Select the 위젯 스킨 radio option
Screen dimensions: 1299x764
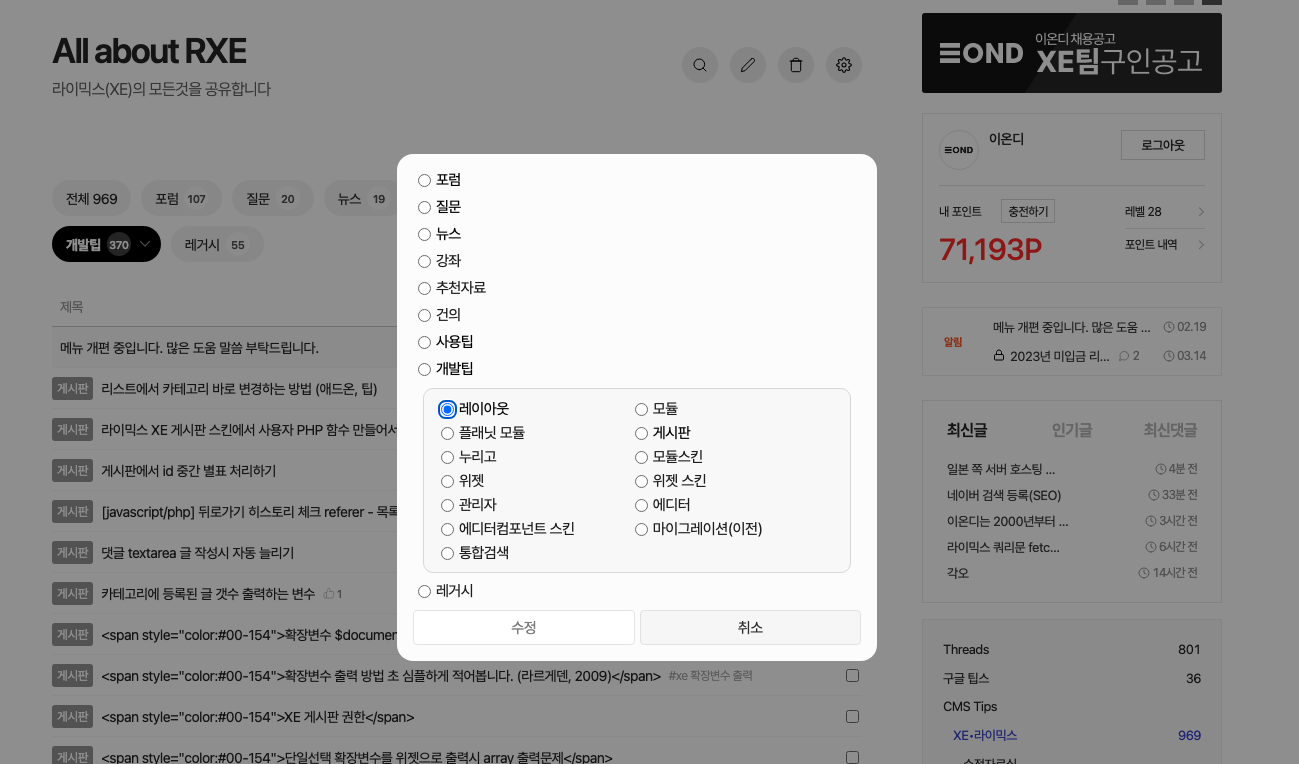coord(641,481)
